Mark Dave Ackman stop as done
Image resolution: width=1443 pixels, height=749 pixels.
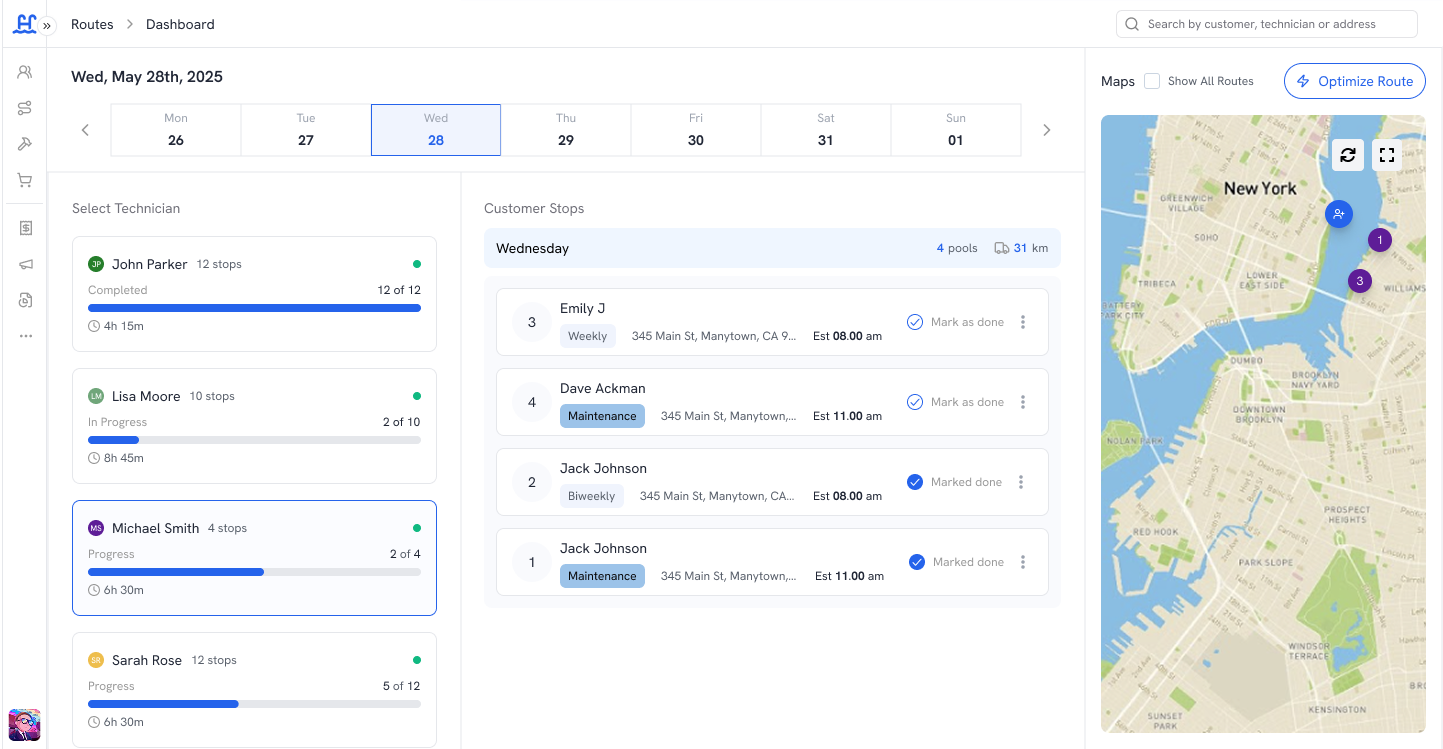955,402
